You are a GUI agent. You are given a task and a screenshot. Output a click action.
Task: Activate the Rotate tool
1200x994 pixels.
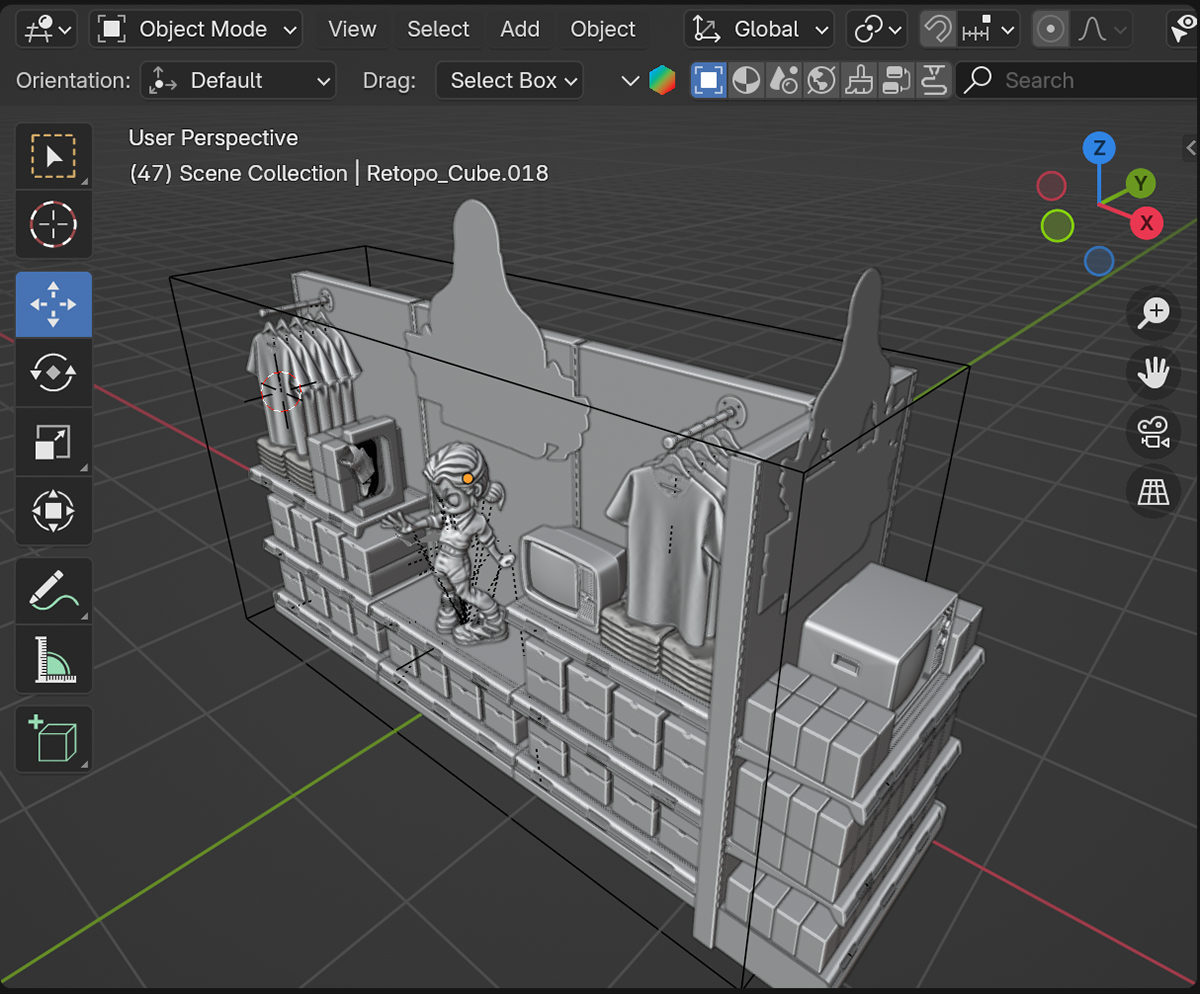(x=54, y=373)
